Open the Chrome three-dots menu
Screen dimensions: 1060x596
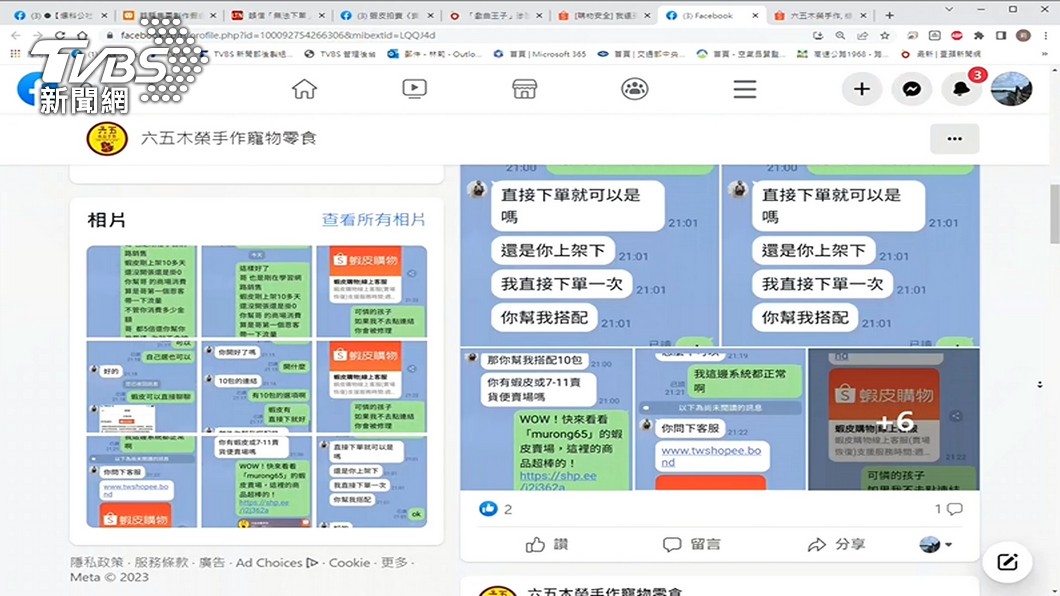(1045, 35)
